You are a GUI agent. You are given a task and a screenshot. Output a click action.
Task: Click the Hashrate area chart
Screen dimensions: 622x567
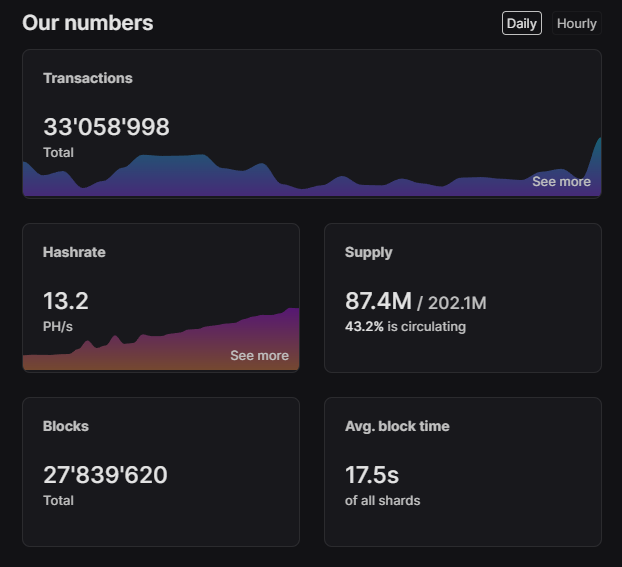[x=161, y=339]
